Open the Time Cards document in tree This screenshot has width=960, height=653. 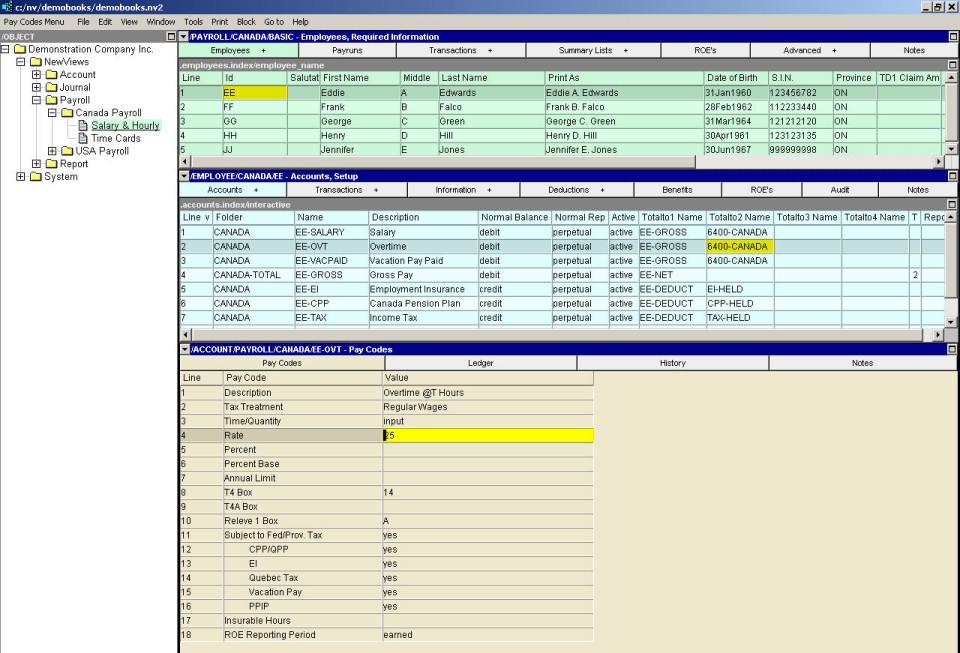(115, 138)
